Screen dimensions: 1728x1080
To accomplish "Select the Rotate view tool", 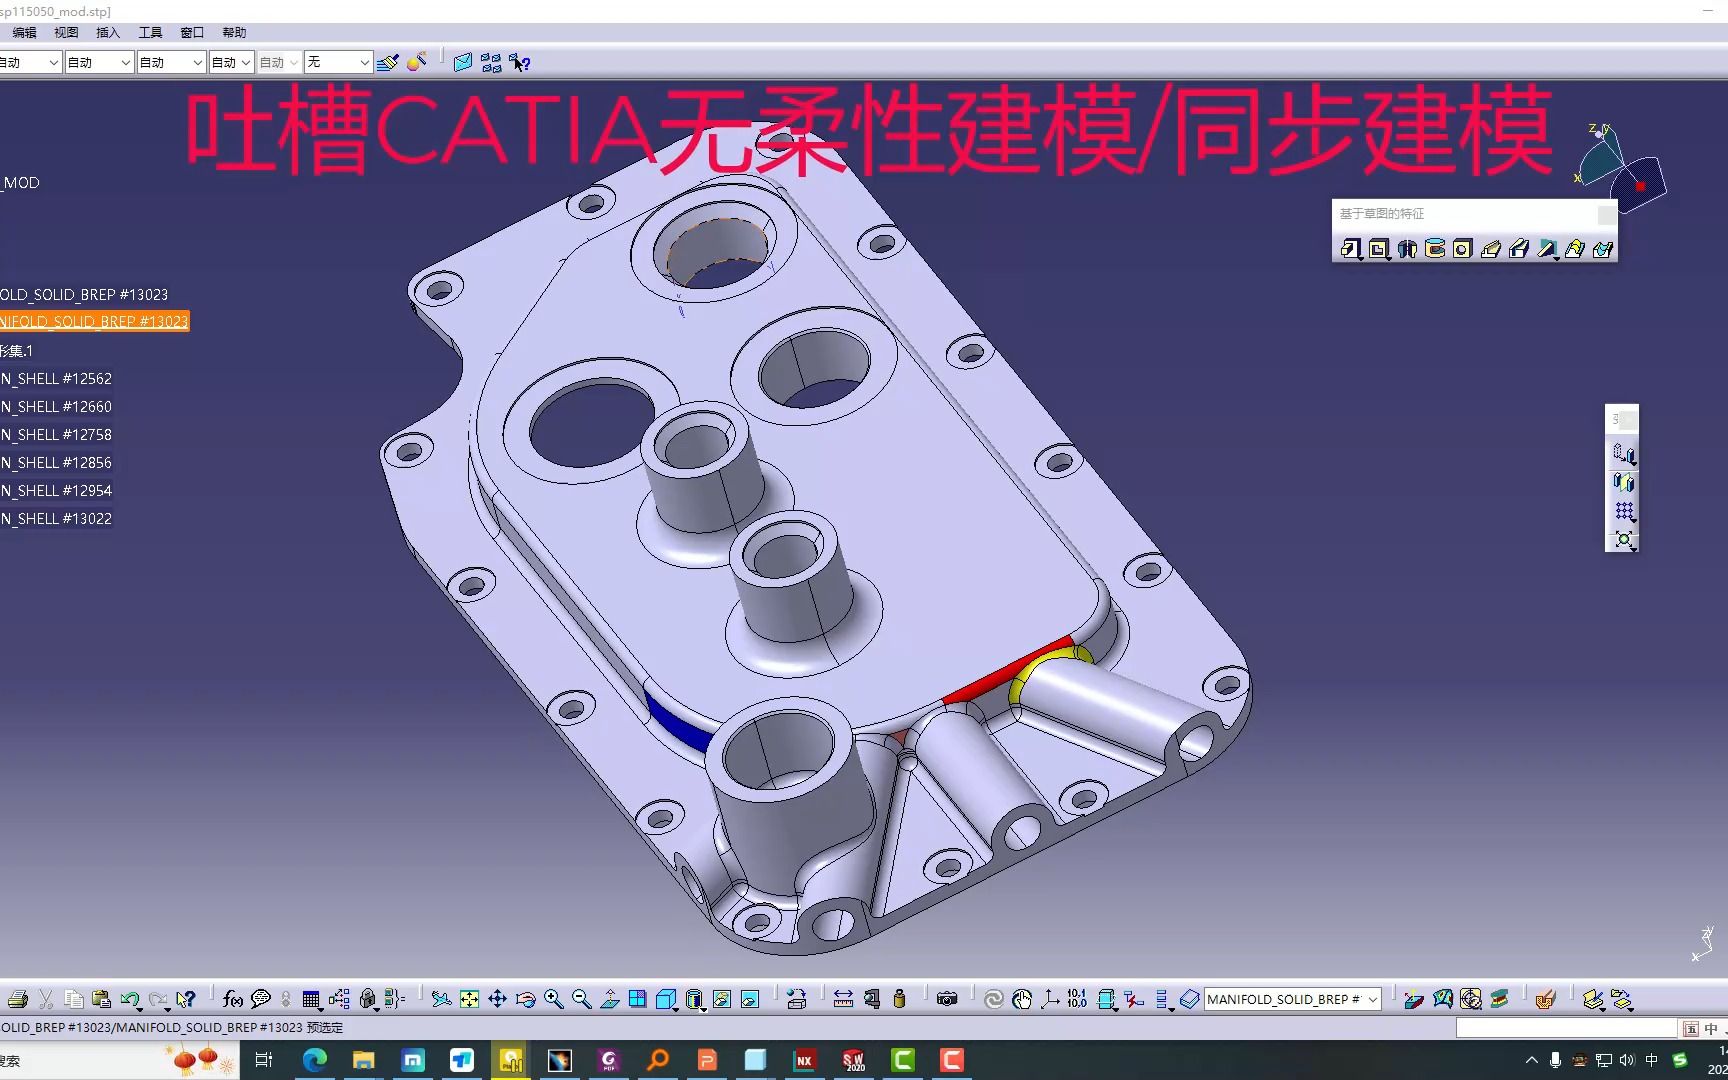I will click(x=525, y=999).
